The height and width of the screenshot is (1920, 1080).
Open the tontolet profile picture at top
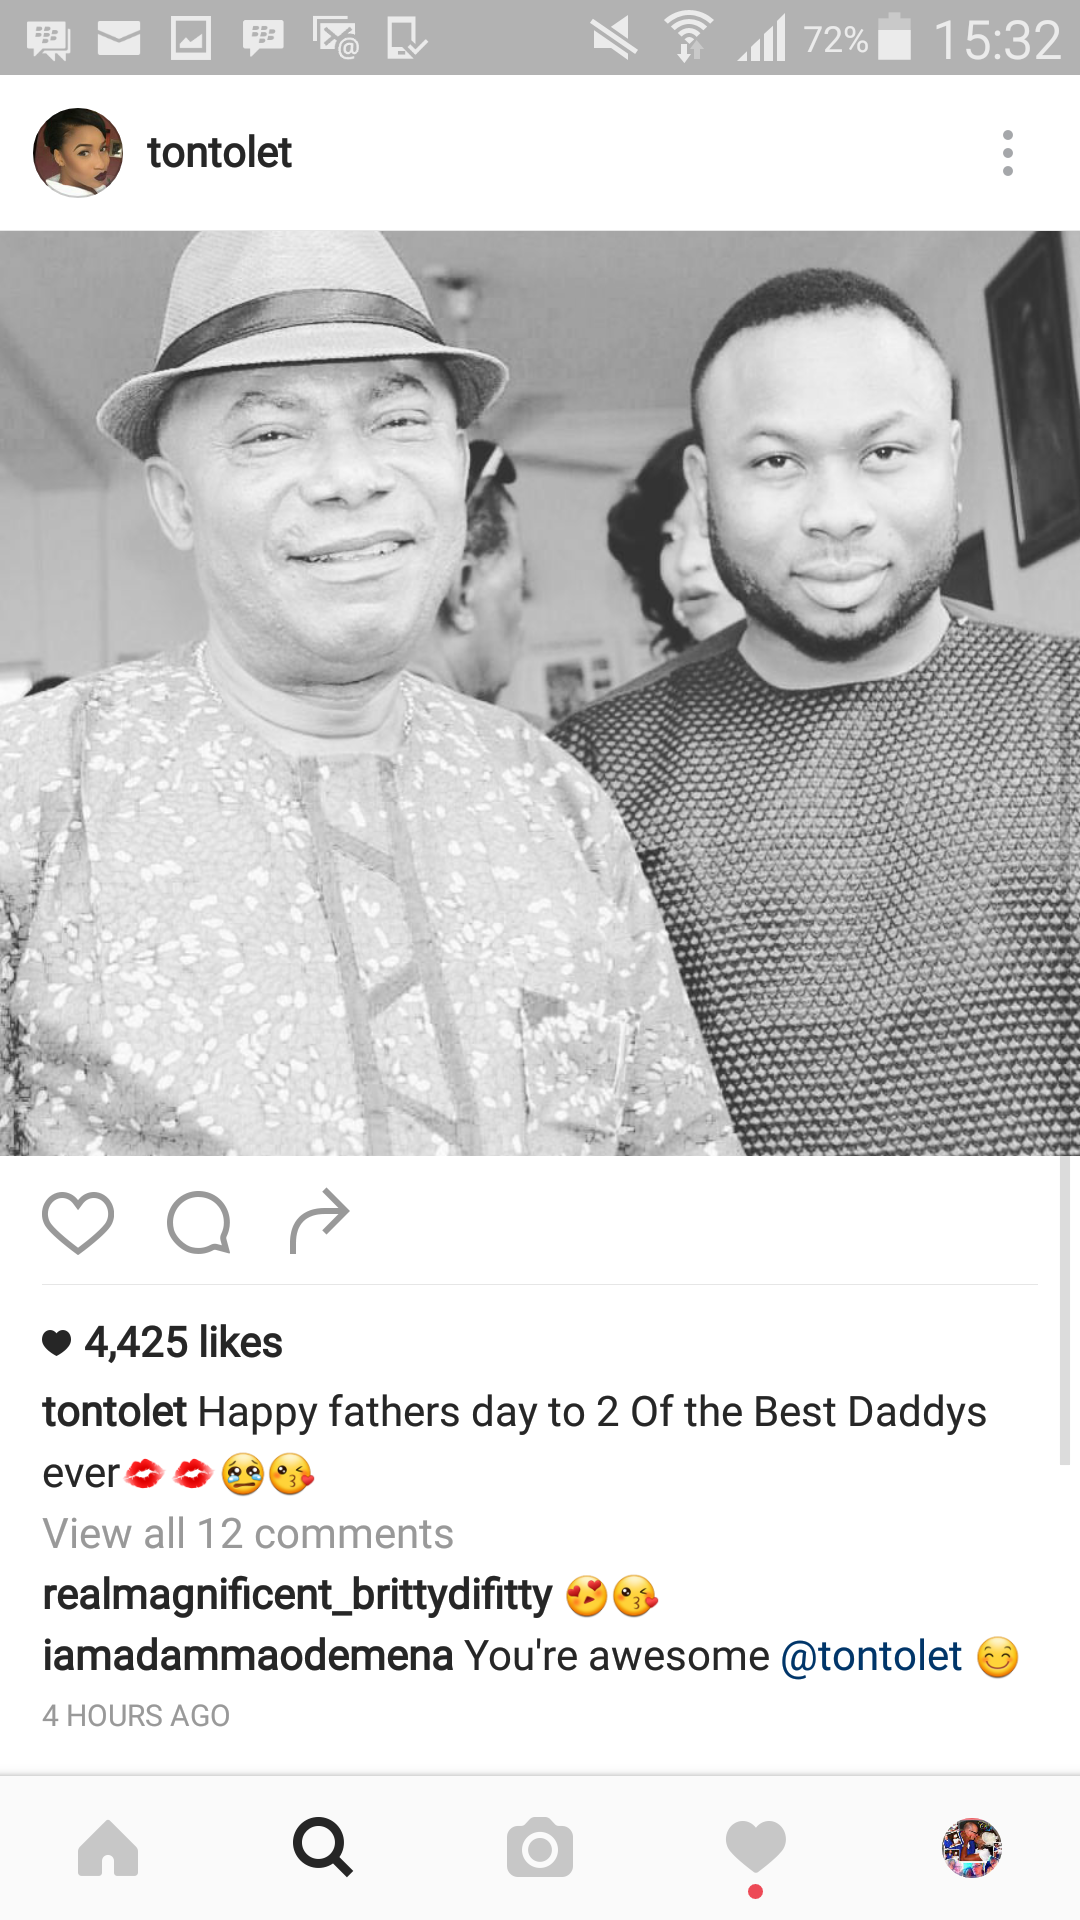[78, 153]
